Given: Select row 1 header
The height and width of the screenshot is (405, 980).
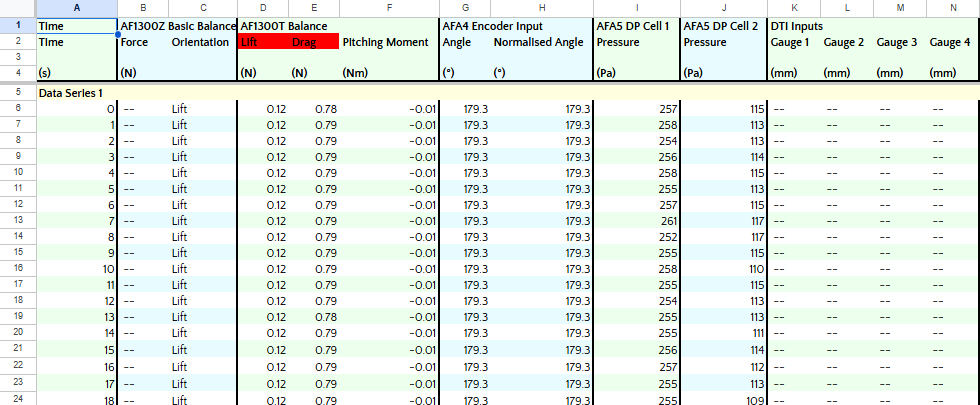Looking at the screenshot, I should tap(18, 26).
